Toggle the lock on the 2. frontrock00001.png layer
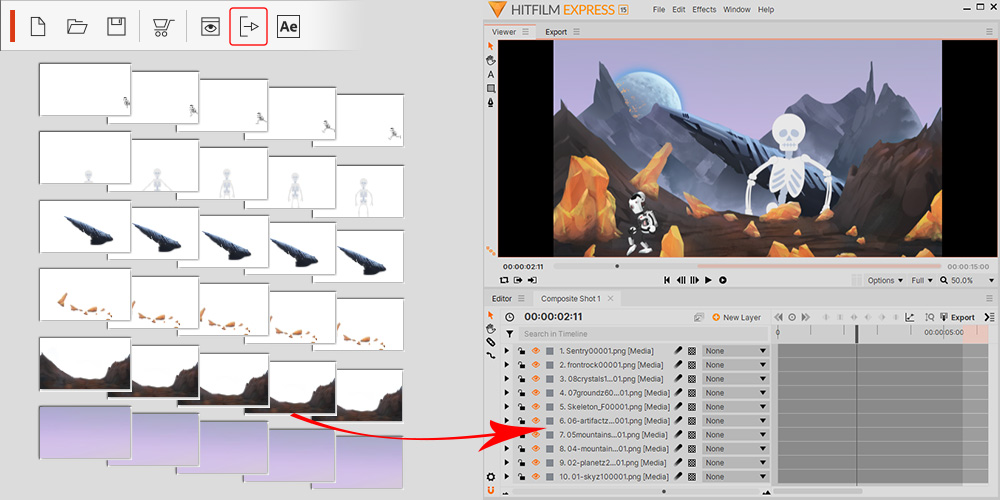This screenshot has width=1000, height=500. point(521,365)
